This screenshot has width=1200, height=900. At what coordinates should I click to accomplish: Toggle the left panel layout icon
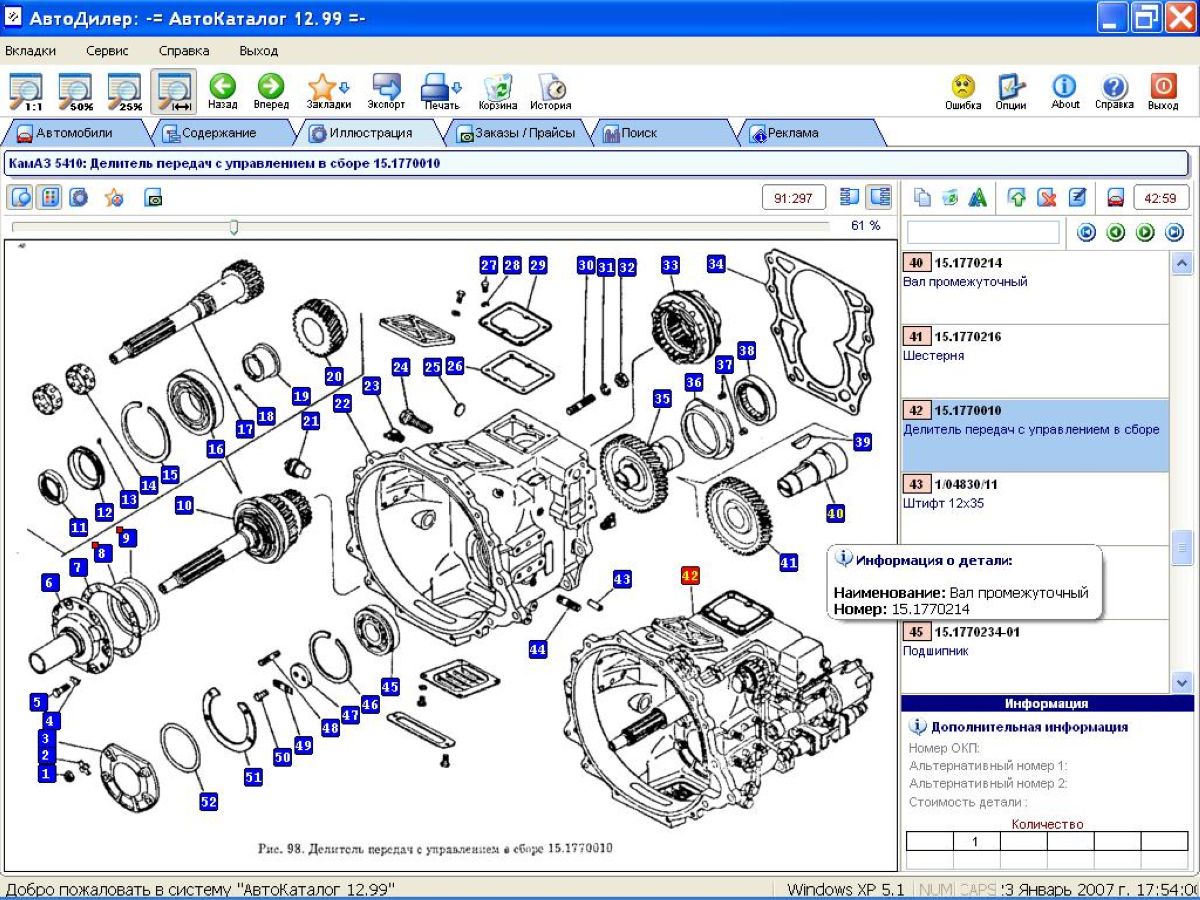click(850, 197)
